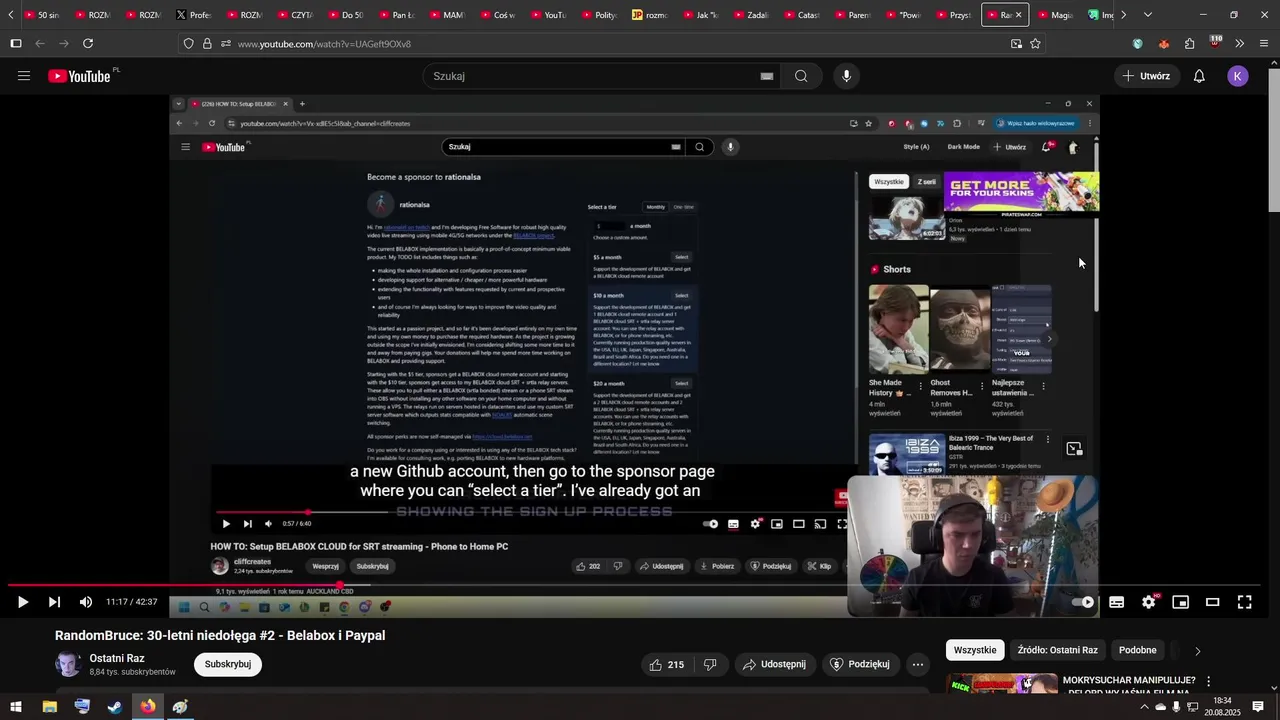Play the paused video
This screenshot has width=1280, height=720.
coord(22,602)
